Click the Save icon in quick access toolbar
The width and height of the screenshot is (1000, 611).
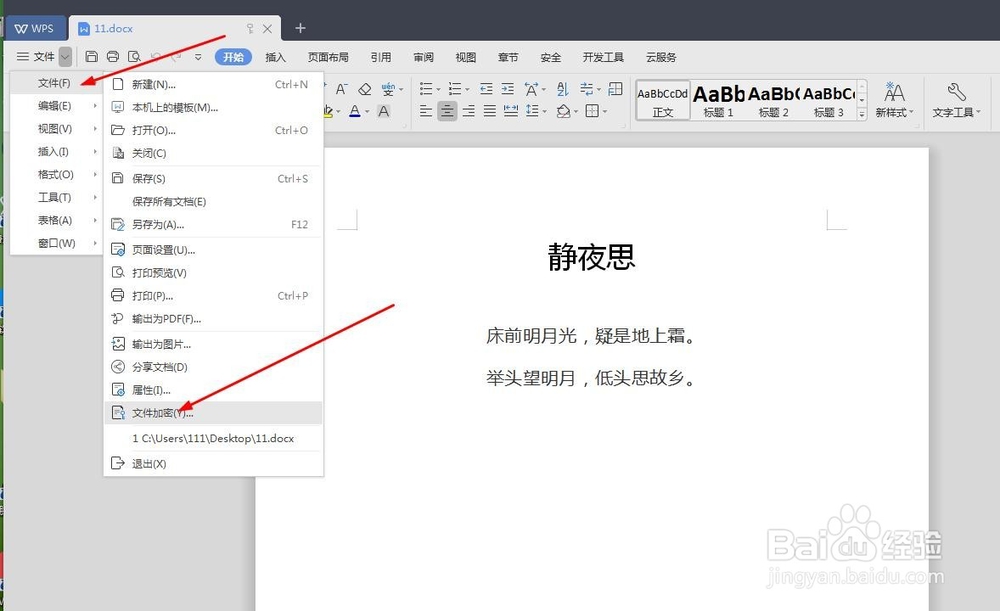click(93, 57)
